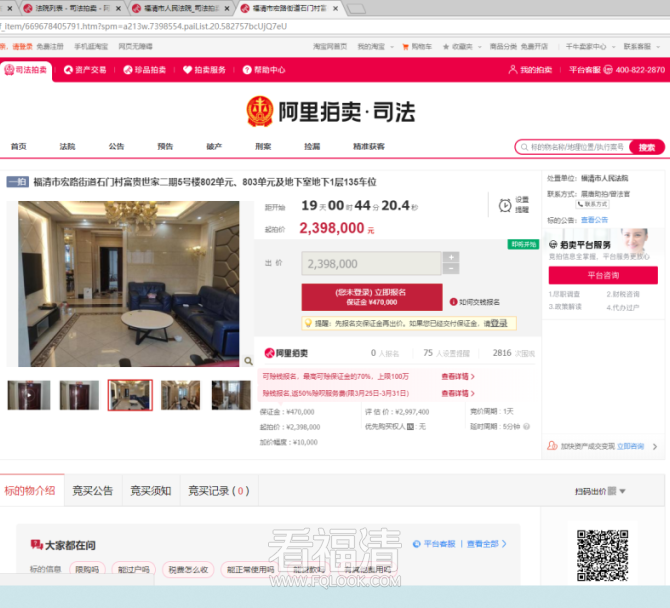Click the 登录 link in reminder bar
The image size is (670, 608).
pyautogui.click(x=499, y=323)
